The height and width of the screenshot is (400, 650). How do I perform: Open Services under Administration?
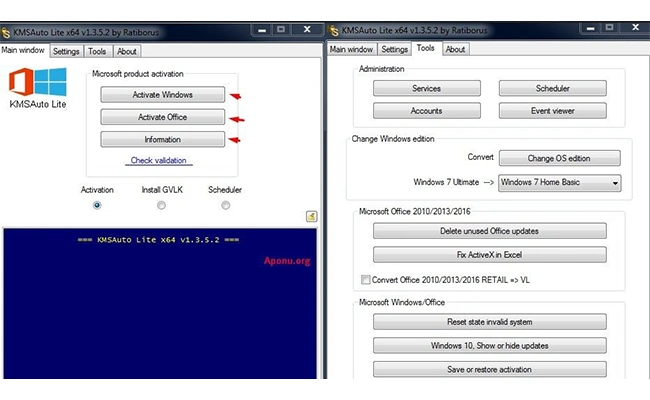click(427, 88)
